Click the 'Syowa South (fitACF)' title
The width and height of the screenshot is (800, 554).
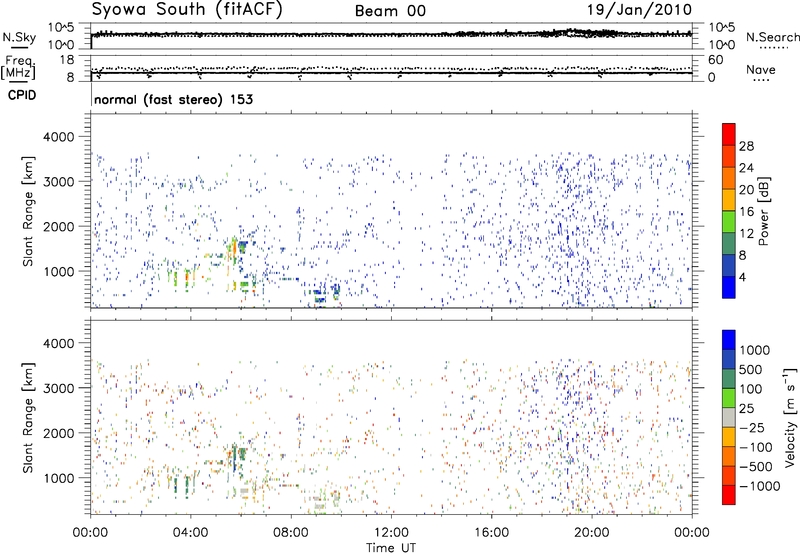(187, 9)
